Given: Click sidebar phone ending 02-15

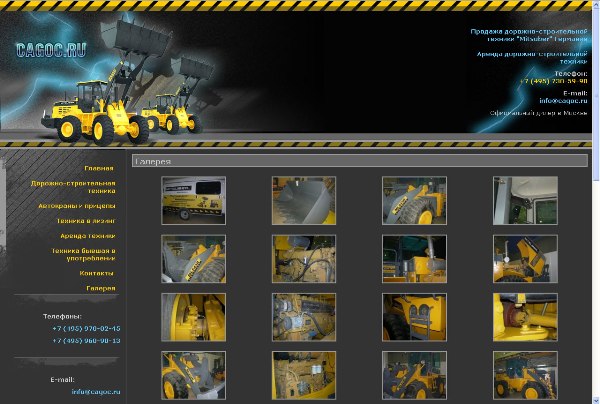Looking at the screenshot, I should coord(86,329).
